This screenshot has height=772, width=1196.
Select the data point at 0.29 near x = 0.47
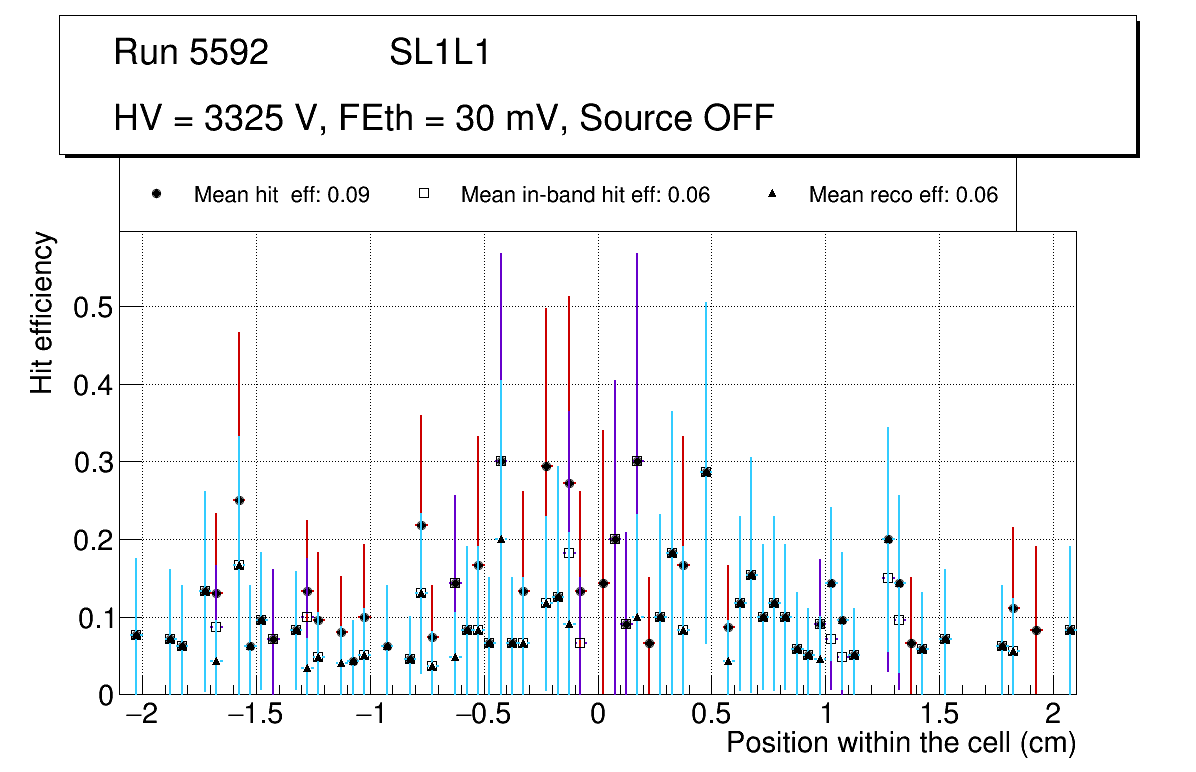tap(706, 472)
